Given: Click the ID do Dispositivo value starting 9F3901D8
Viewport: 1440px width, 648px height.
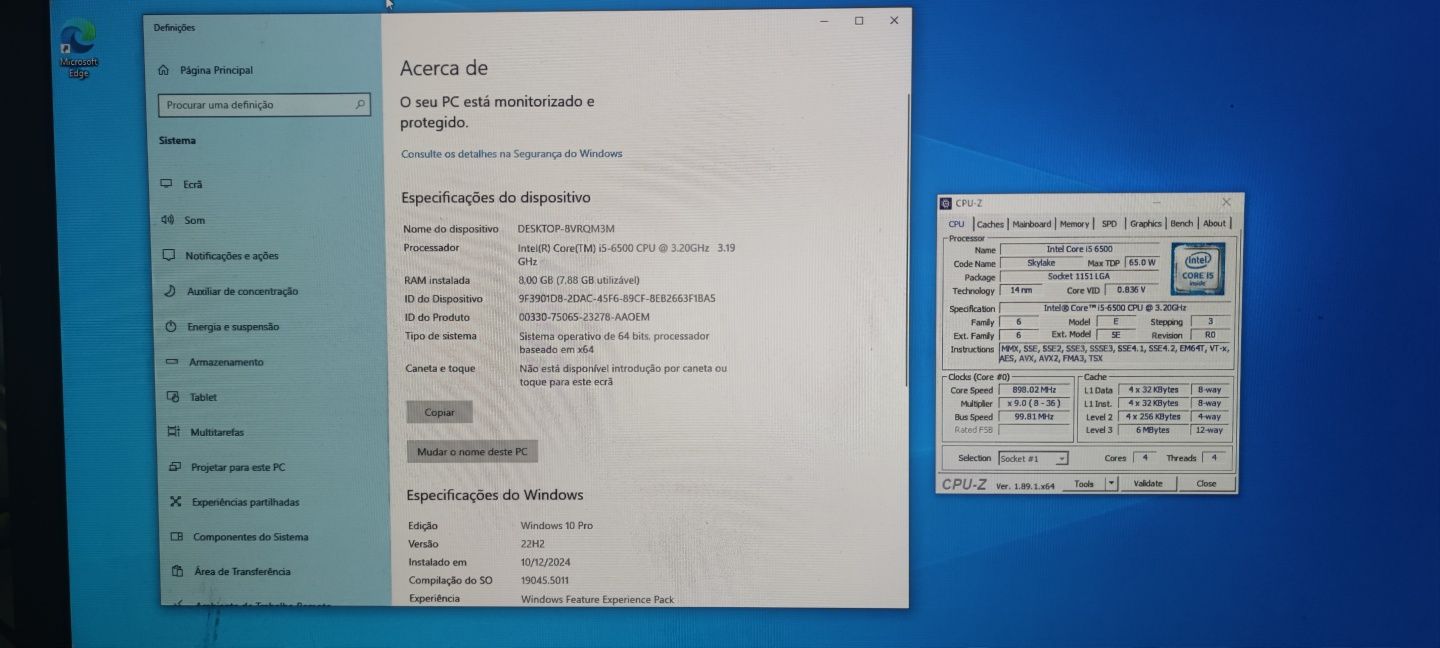Looking at the screenshot, I should point(617,298).
